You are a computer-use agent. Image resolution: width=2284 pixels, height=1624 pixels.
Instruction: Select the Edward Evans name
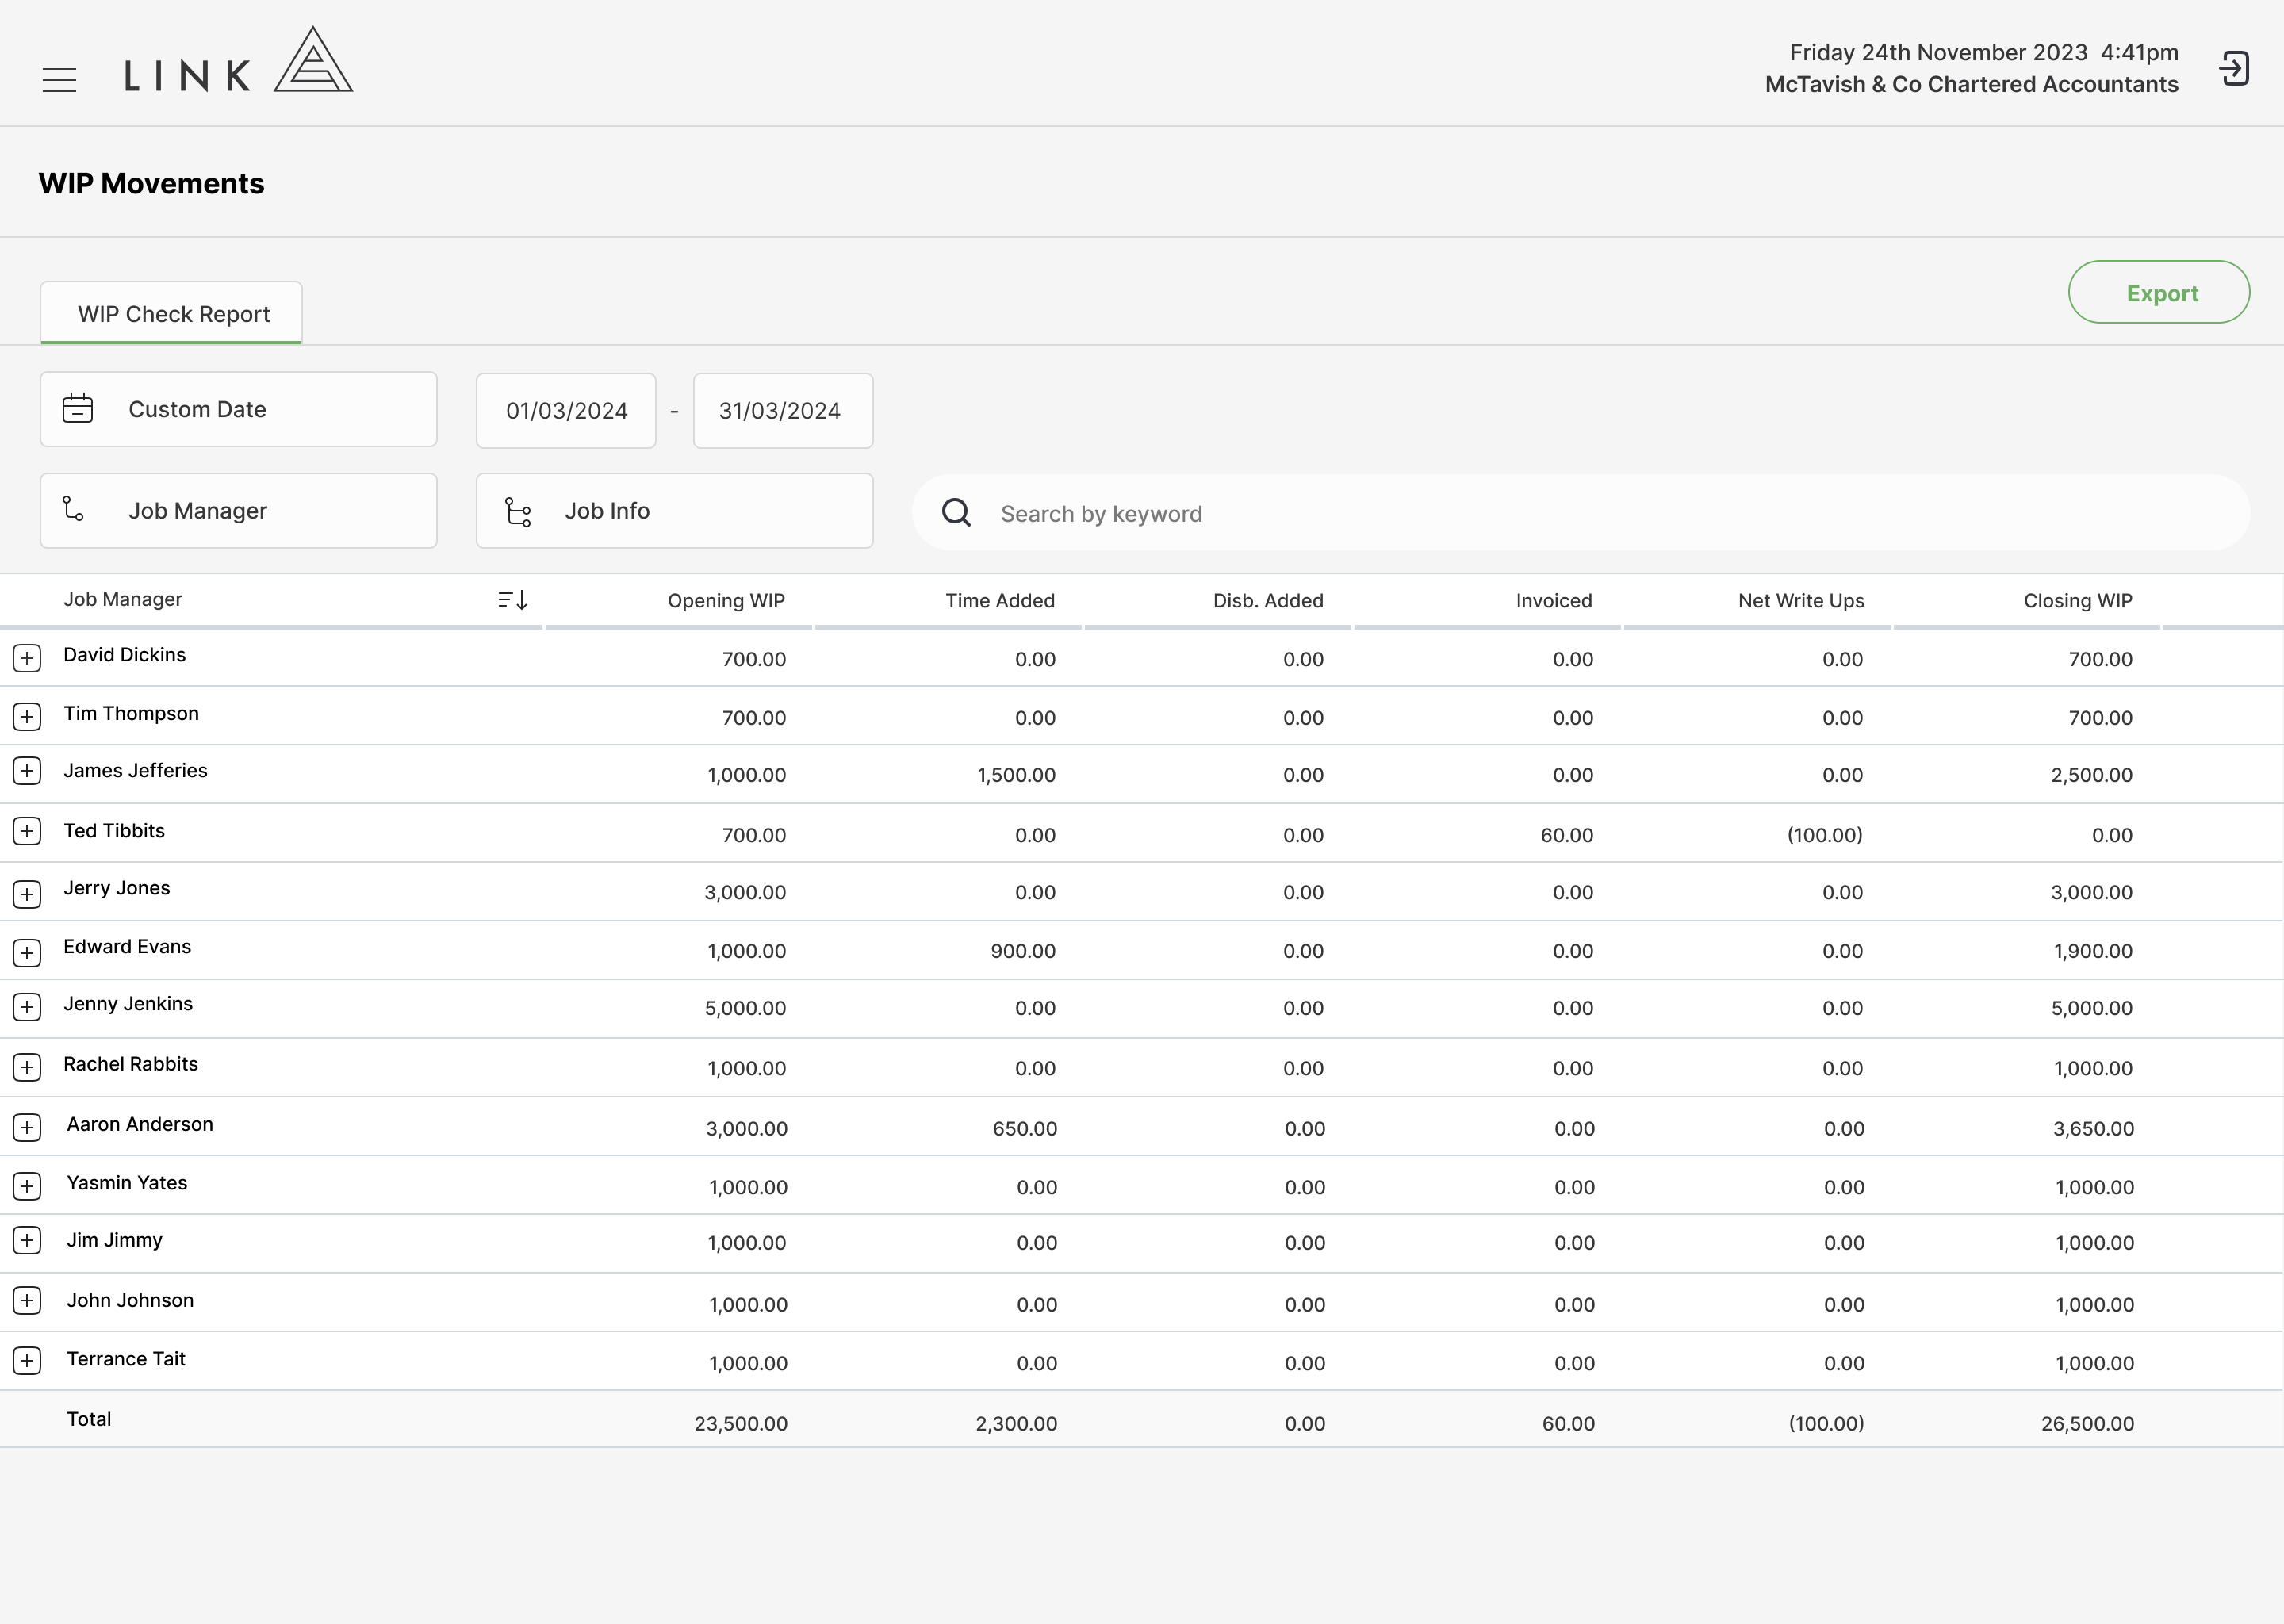tap(127, 946)
